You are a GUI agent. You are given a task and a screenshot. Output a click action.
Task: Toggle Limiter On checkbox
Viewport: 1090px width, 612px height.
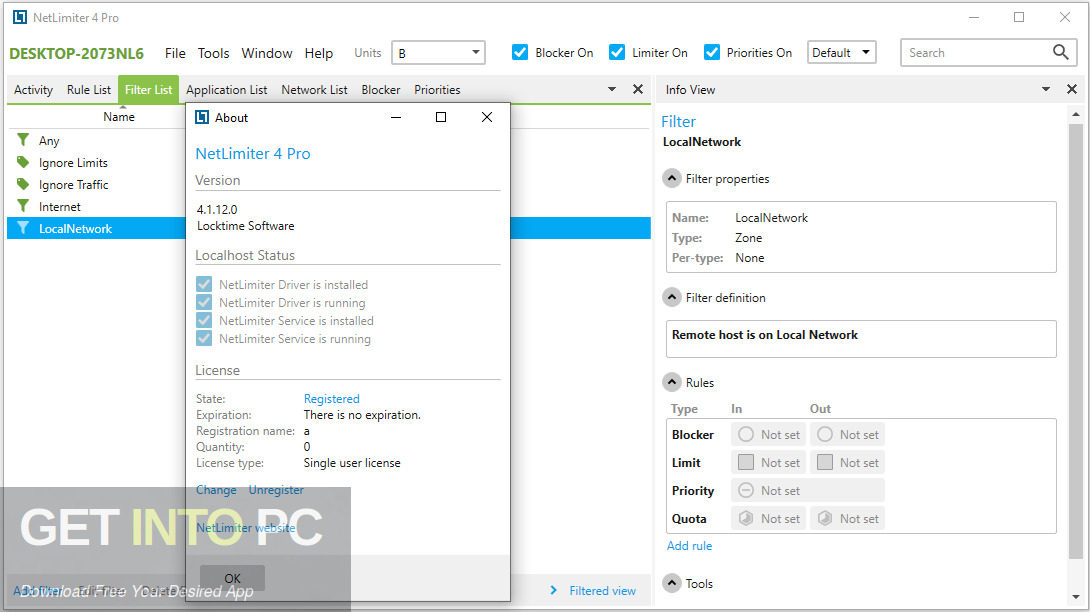click(617, 52)
